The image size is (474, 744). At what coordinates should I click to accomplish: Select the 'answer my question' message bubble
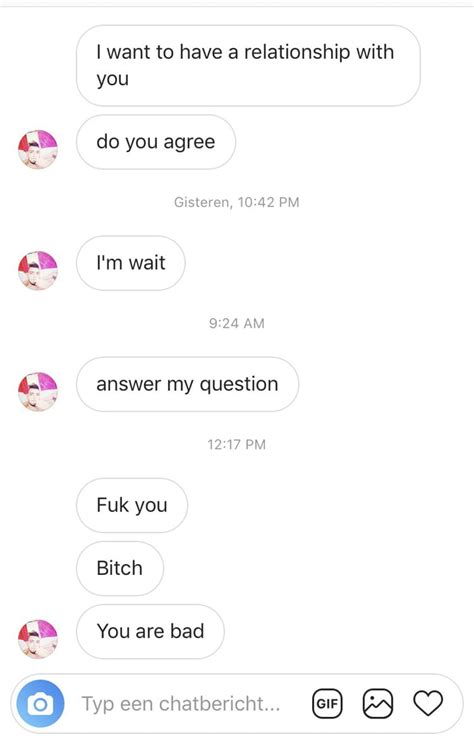tap(187, 384)
